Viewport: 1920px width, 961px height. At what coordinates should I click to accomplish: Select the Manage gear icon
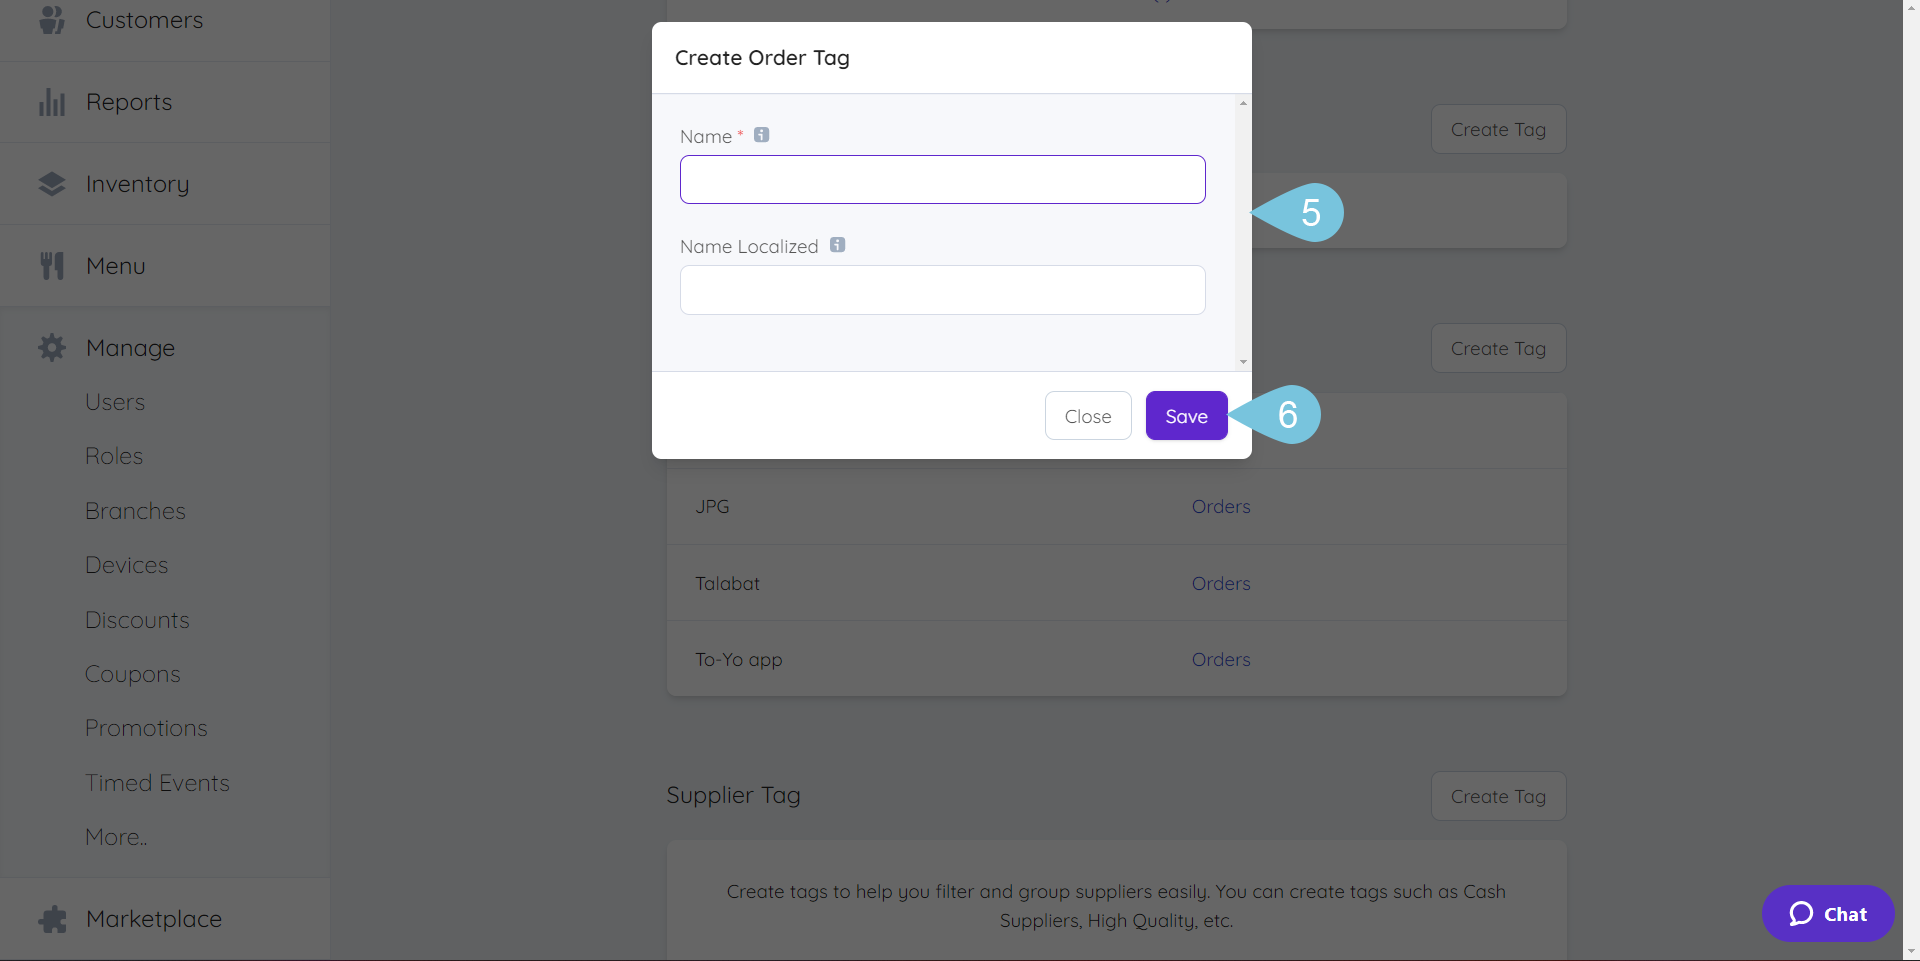point(51,347)
